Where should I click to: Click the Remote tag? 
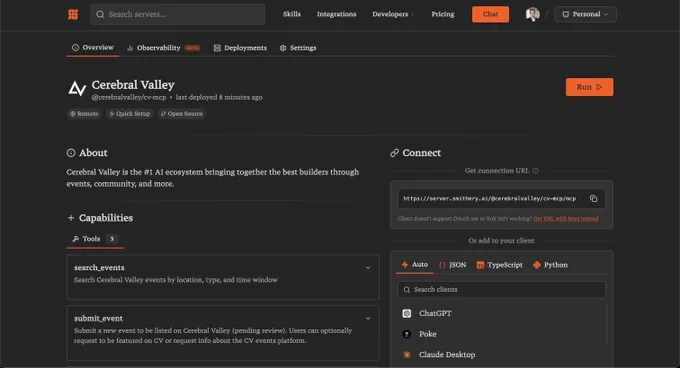click(84, 114)
